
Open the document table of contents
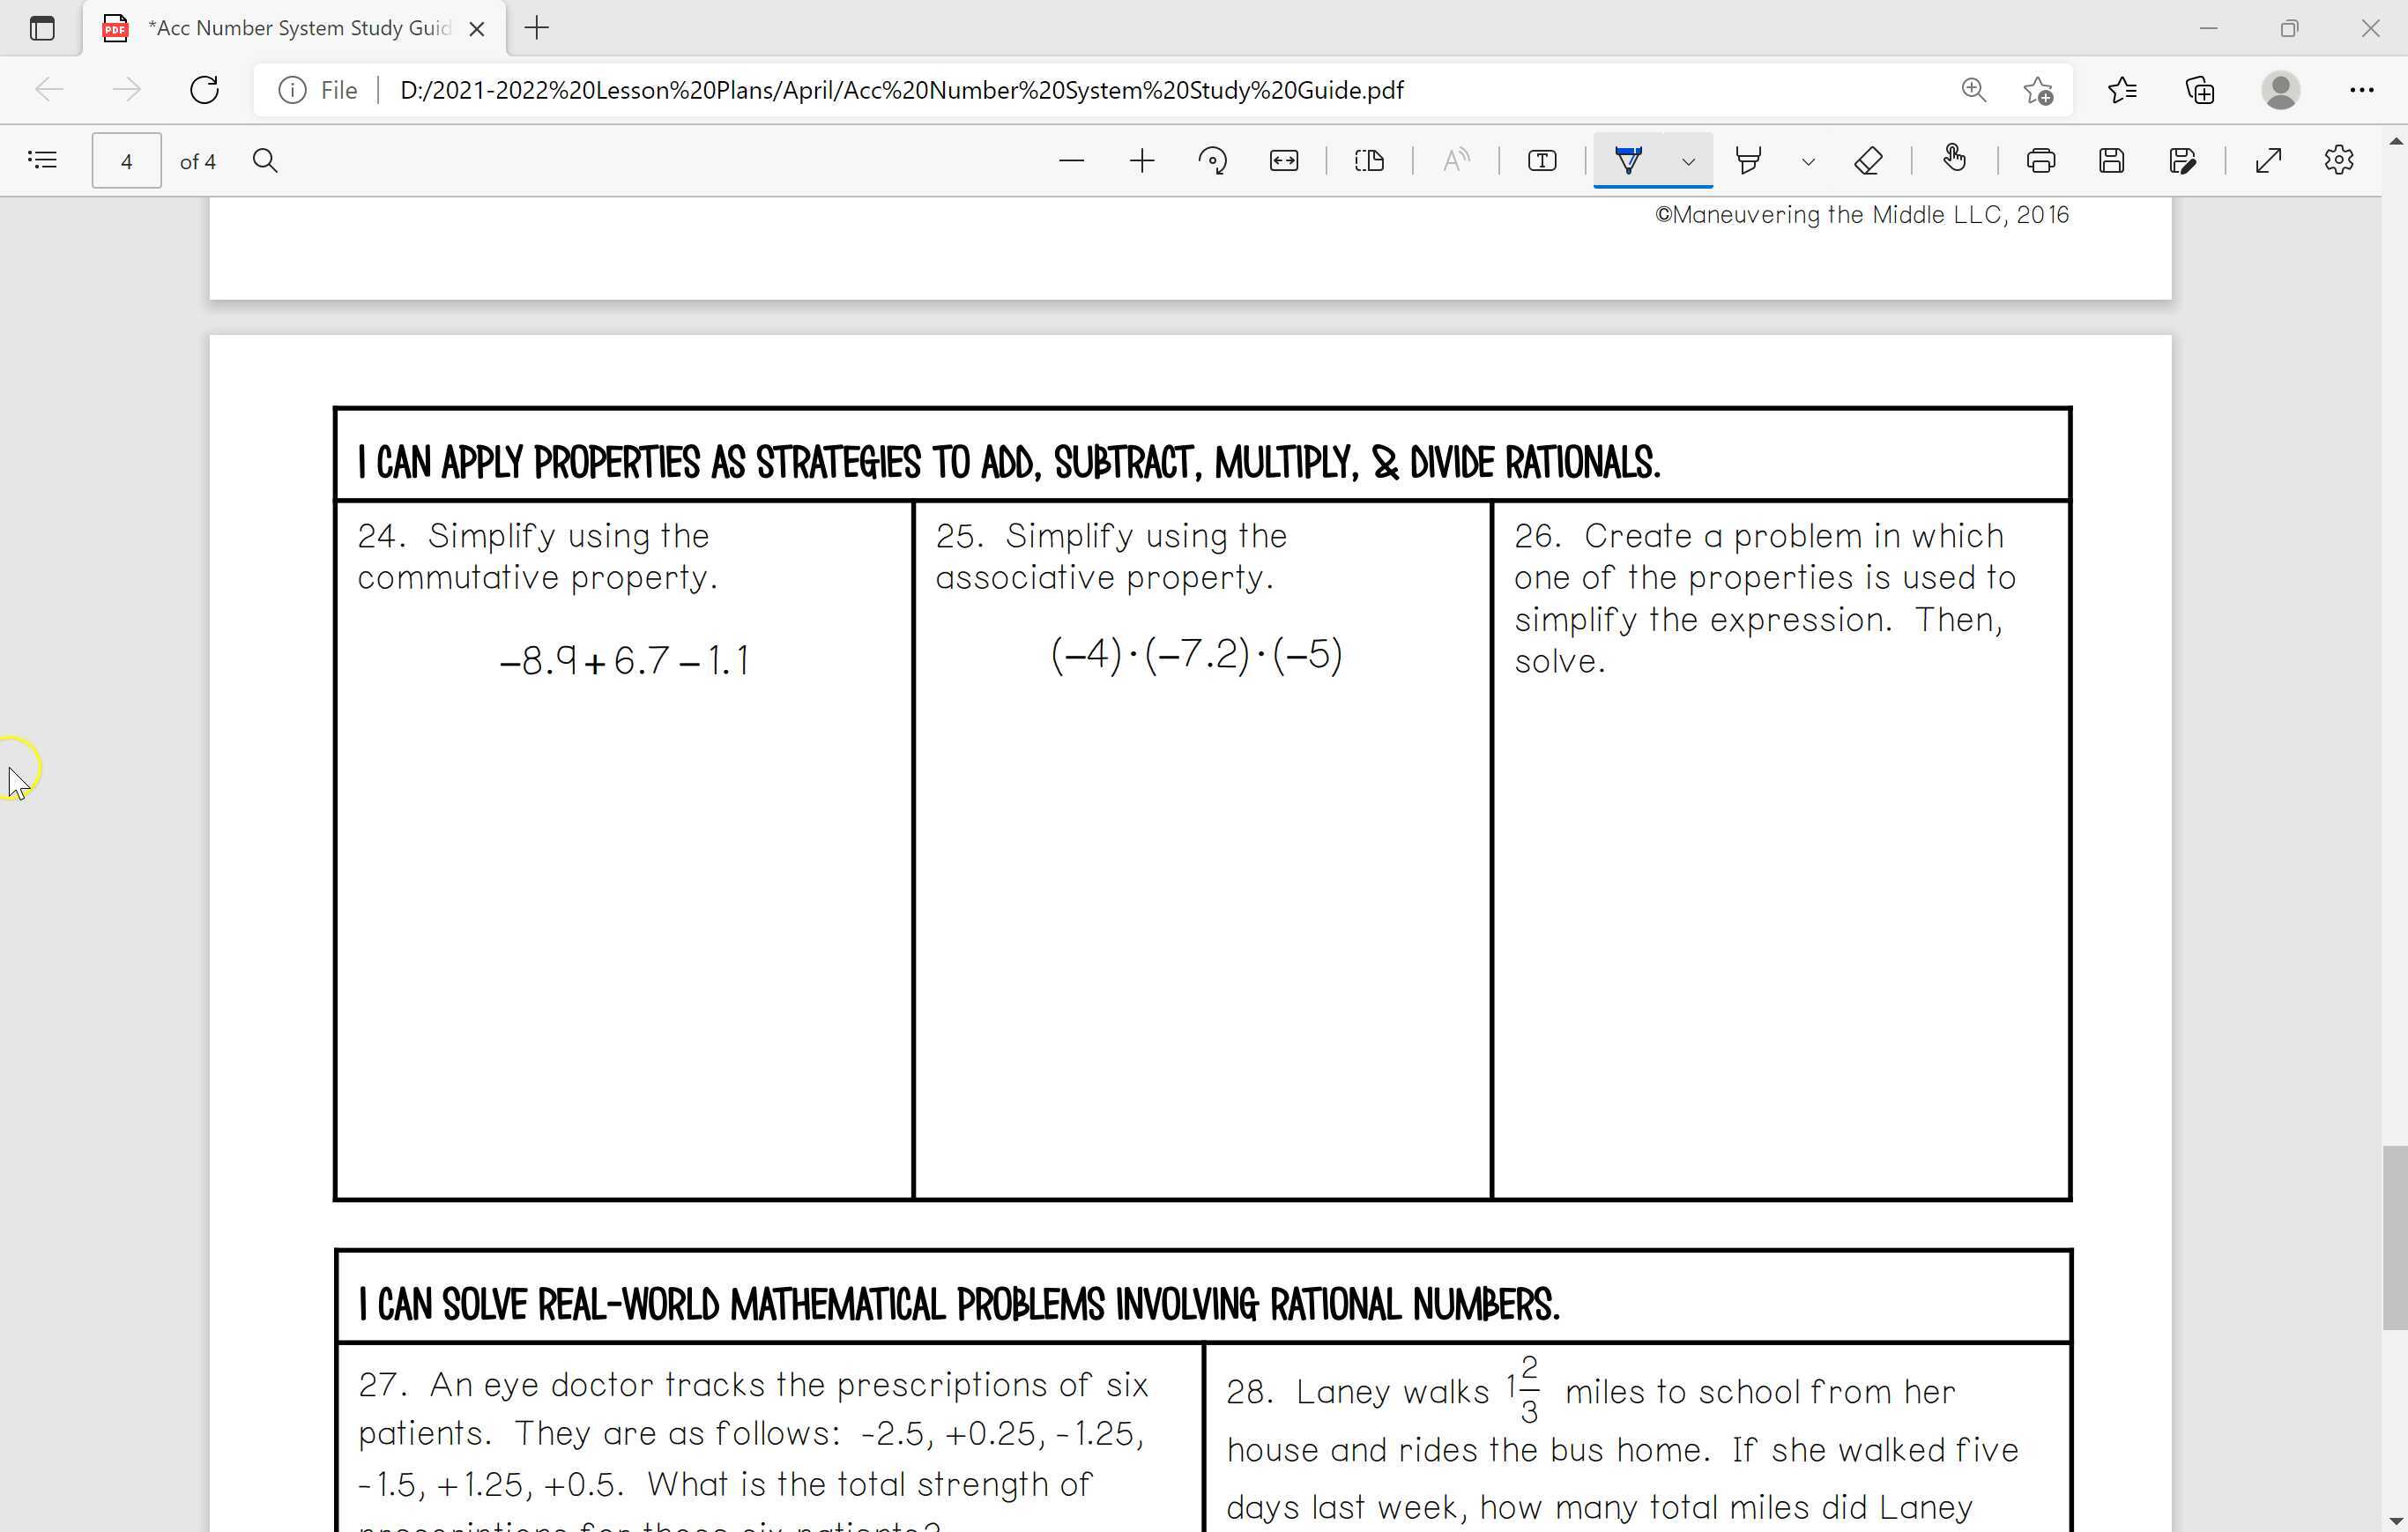pyautogui.click(x=42, y=160)
